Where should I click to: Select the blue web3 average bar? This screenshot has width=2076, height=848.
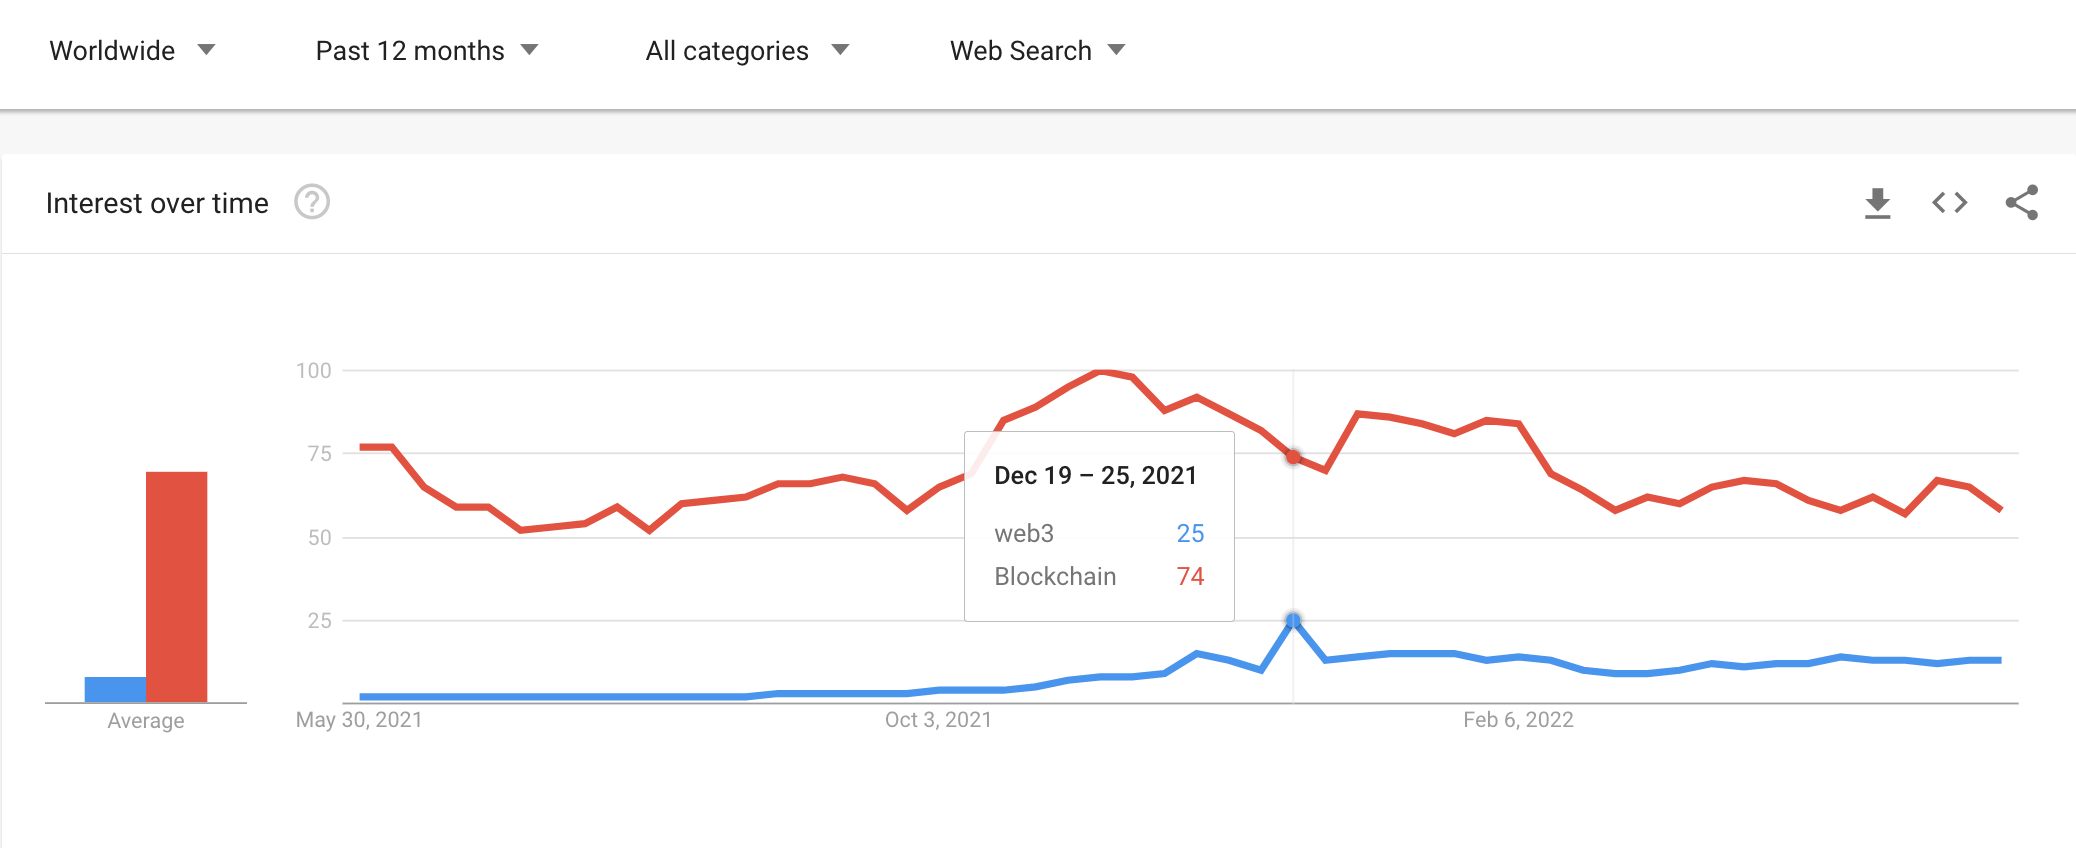coord(115,689)
